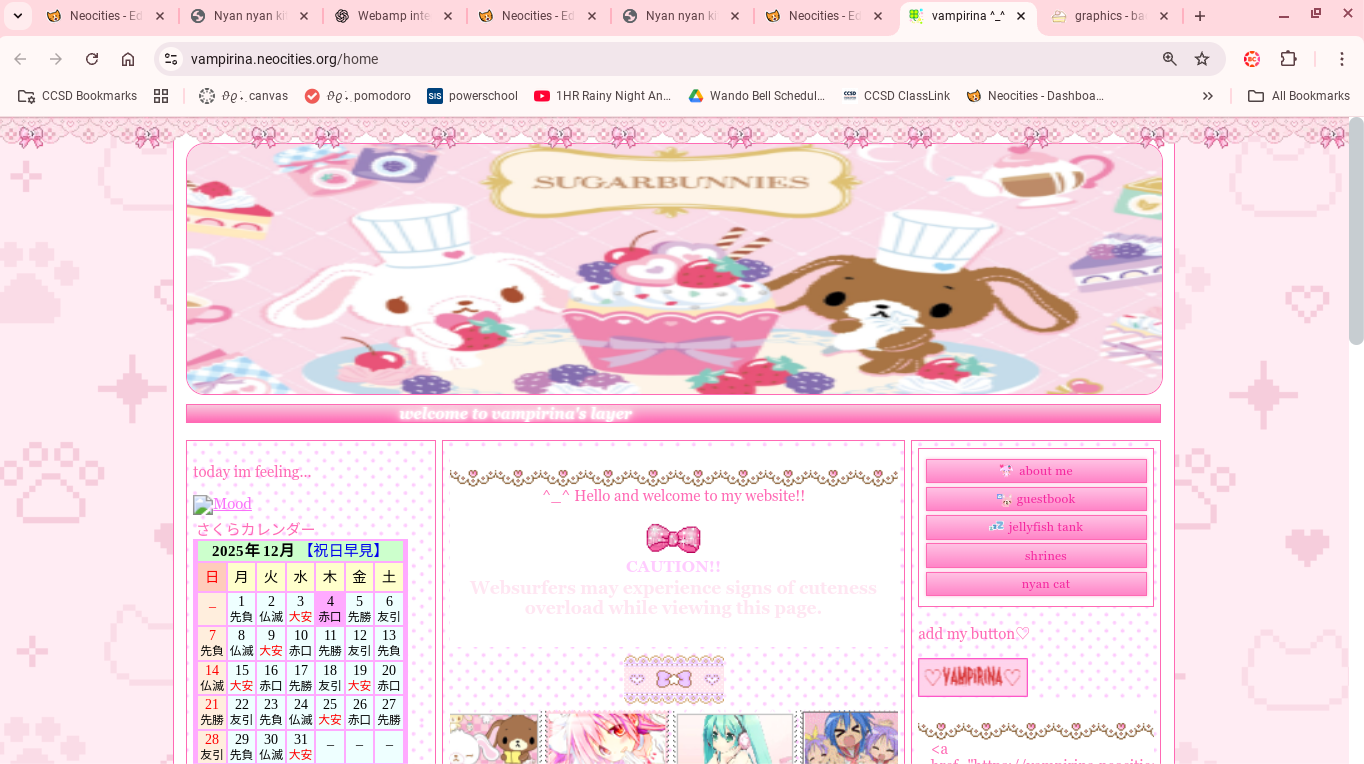The width and height of the screenshot is (1364, 764).
Task: Open the All Bookmarks folder
Action: 1299,96
